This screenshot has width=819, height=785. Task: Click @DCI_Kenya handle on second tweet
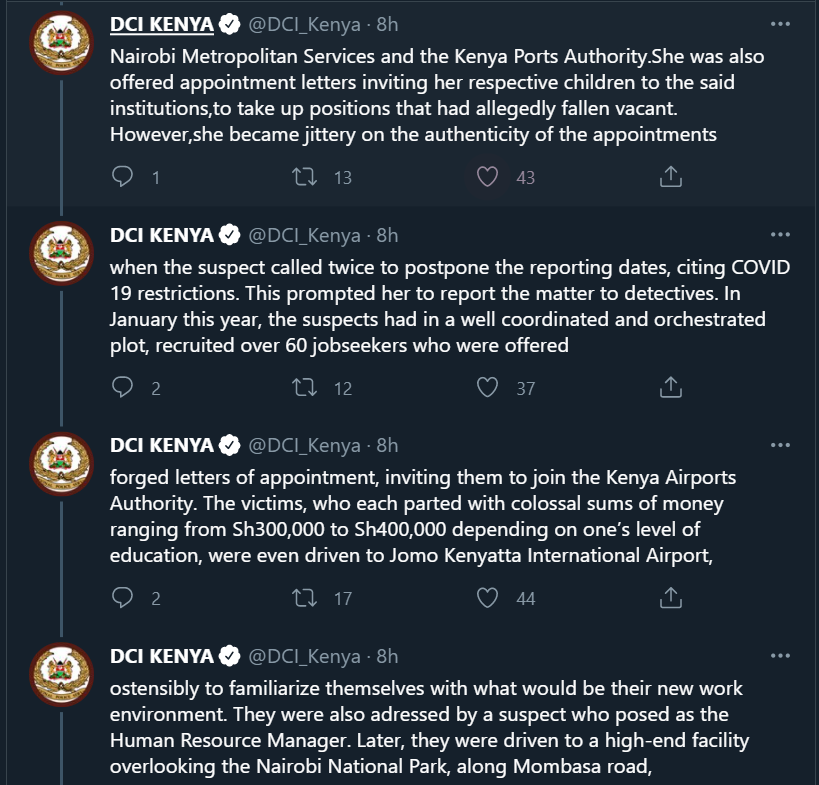tap(304, 235)
